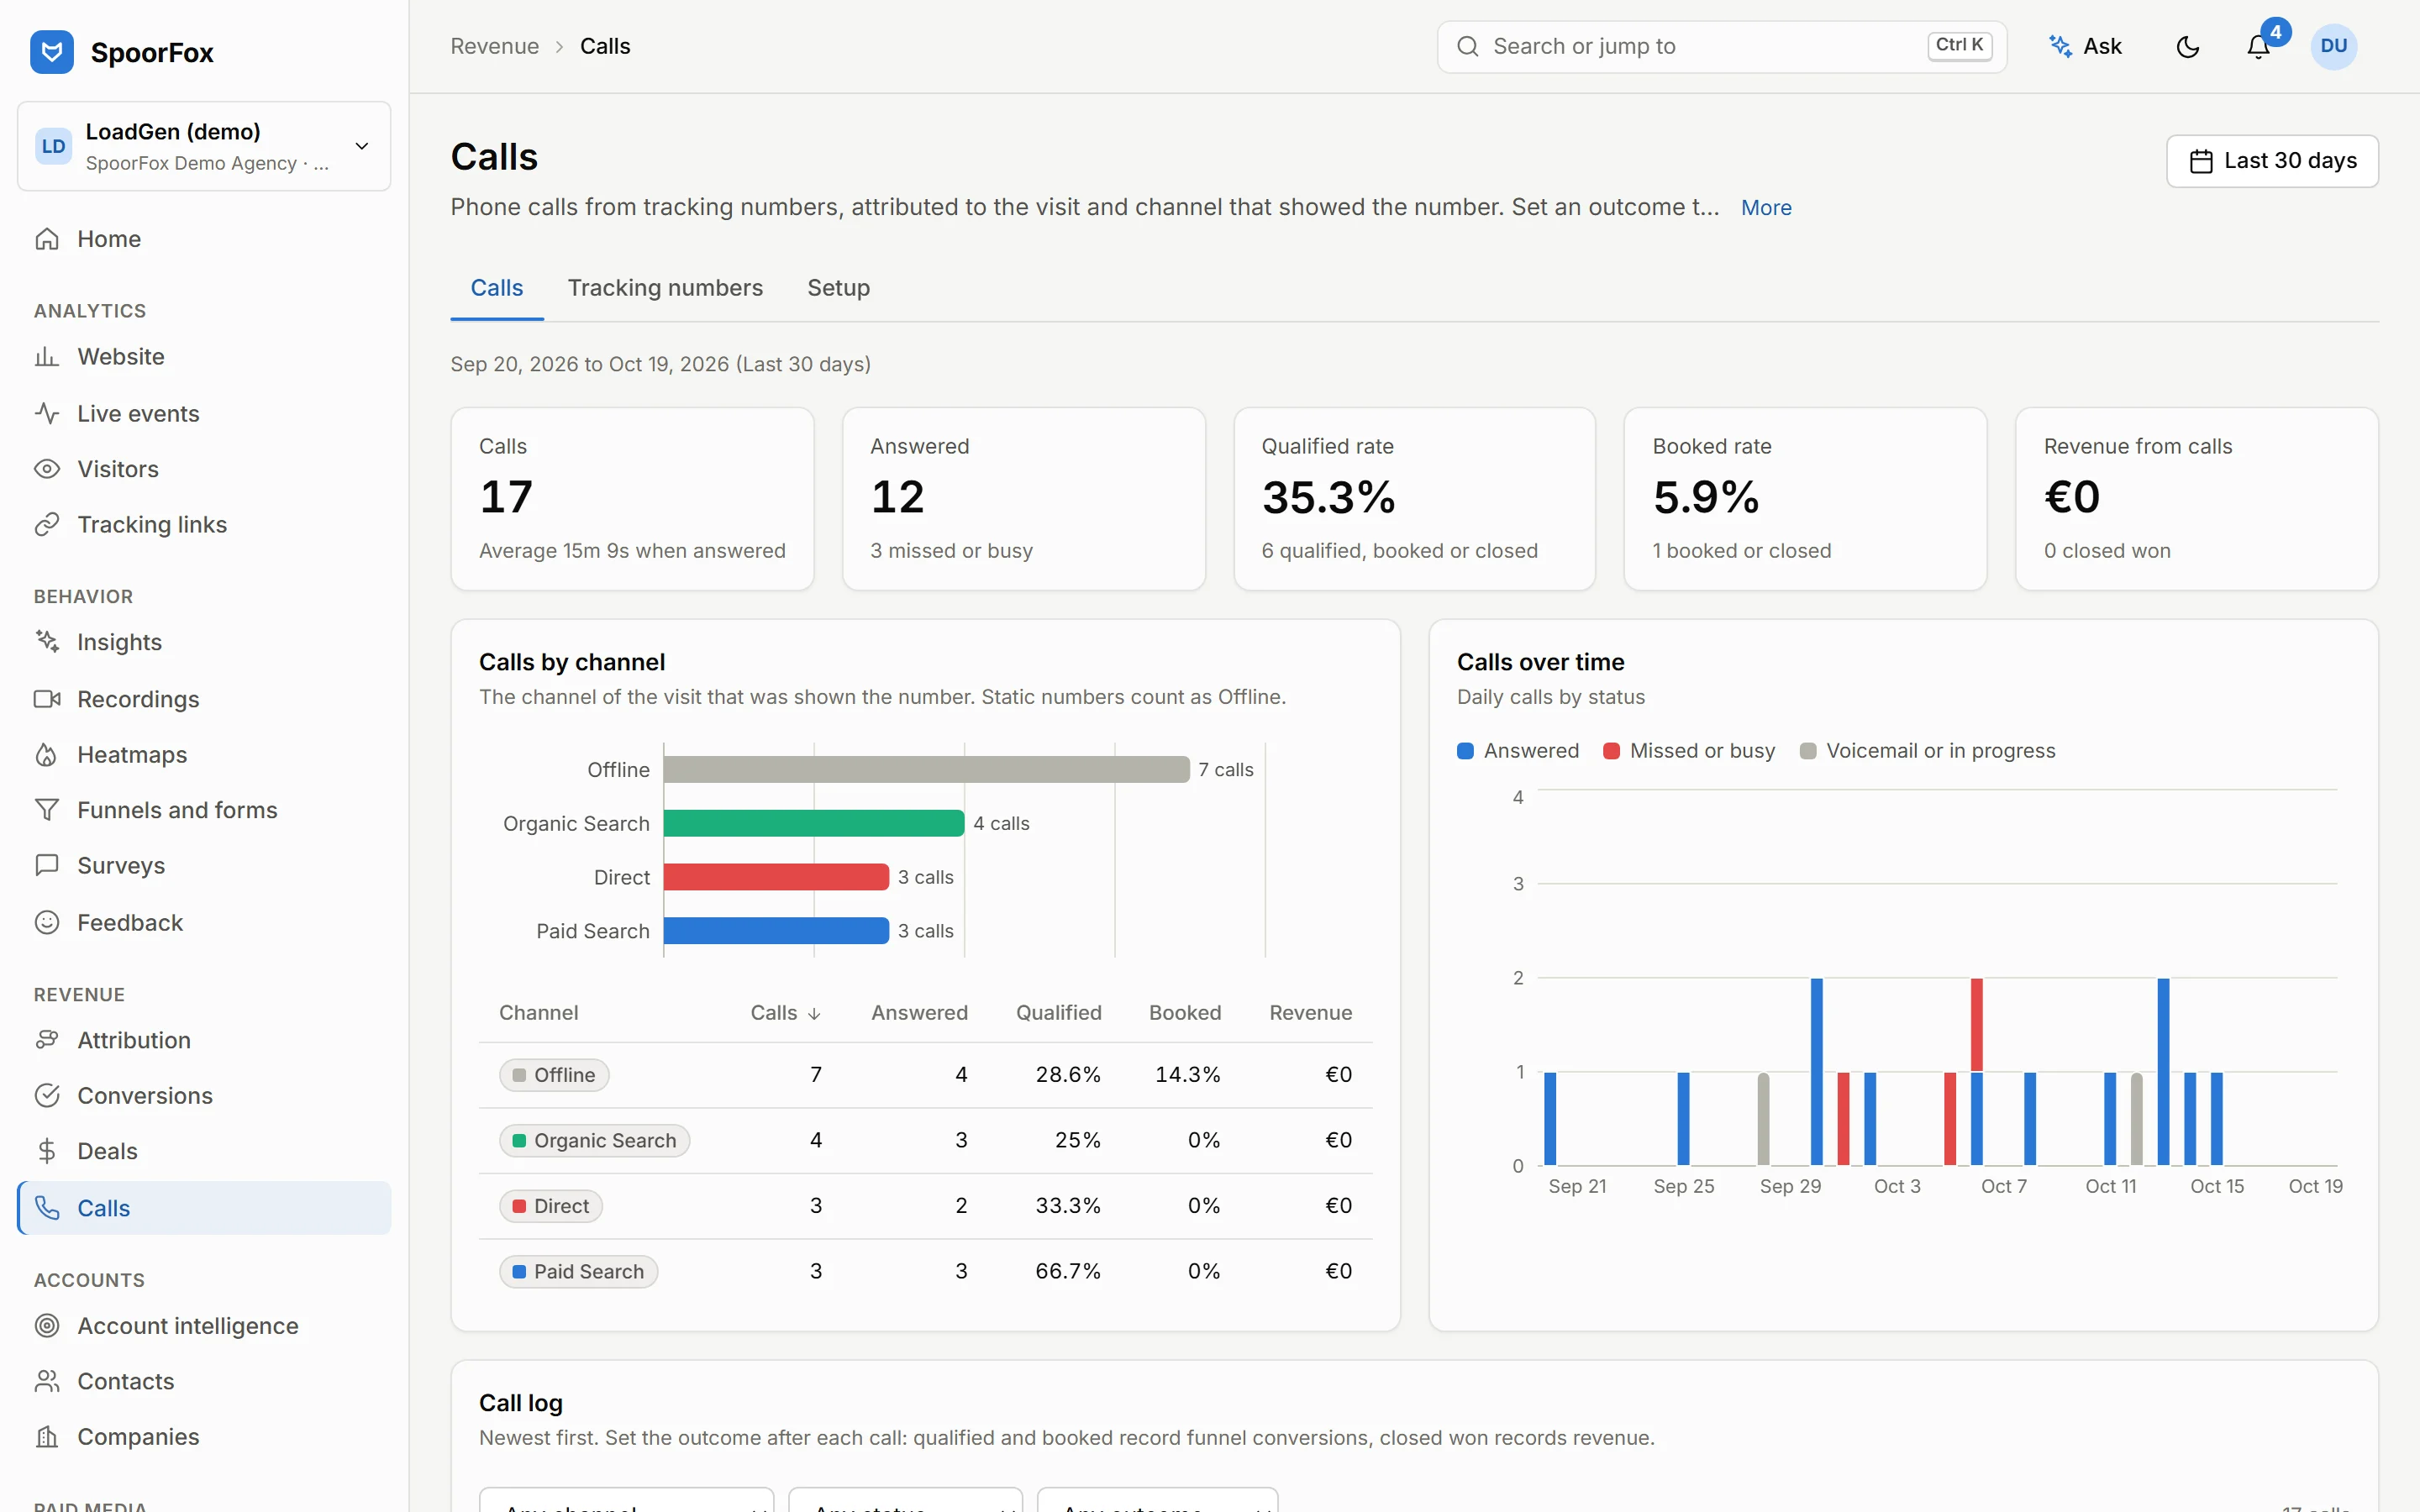This screenshot has width=2420, height=1512.
Task: Open DU user avatar menu
Action: pos(2333,47)
